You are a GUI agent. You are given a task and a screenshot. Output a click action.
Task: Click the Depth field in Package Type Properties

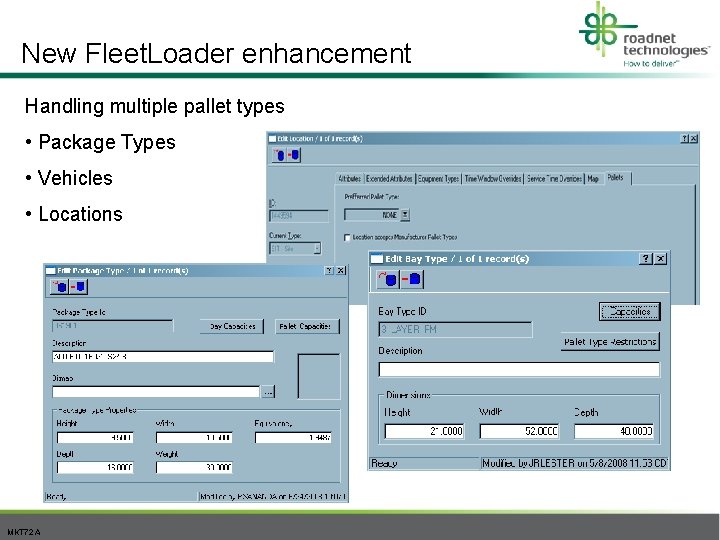tap(95, 467)
